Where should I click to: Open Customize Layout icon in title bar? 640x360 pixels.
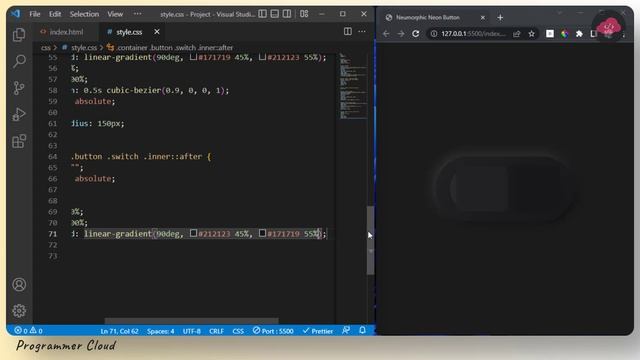point(304,14)
